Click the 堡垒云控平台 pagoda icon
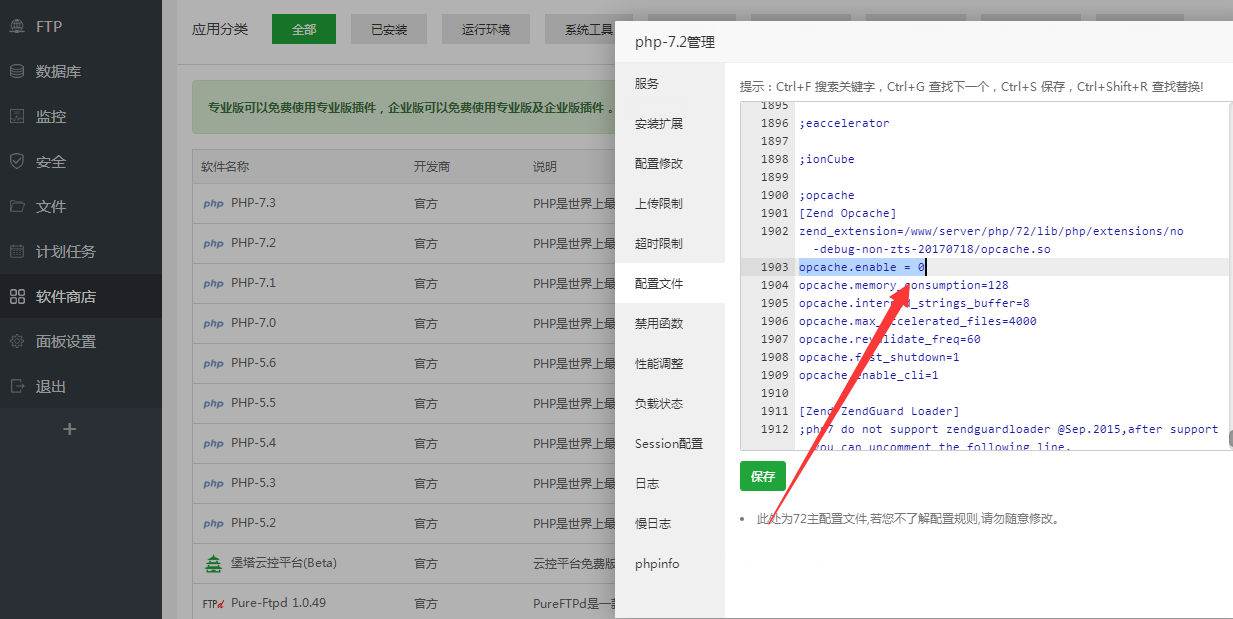Image resolution: width=1233 pixels, height=619 pixels. 213,563
